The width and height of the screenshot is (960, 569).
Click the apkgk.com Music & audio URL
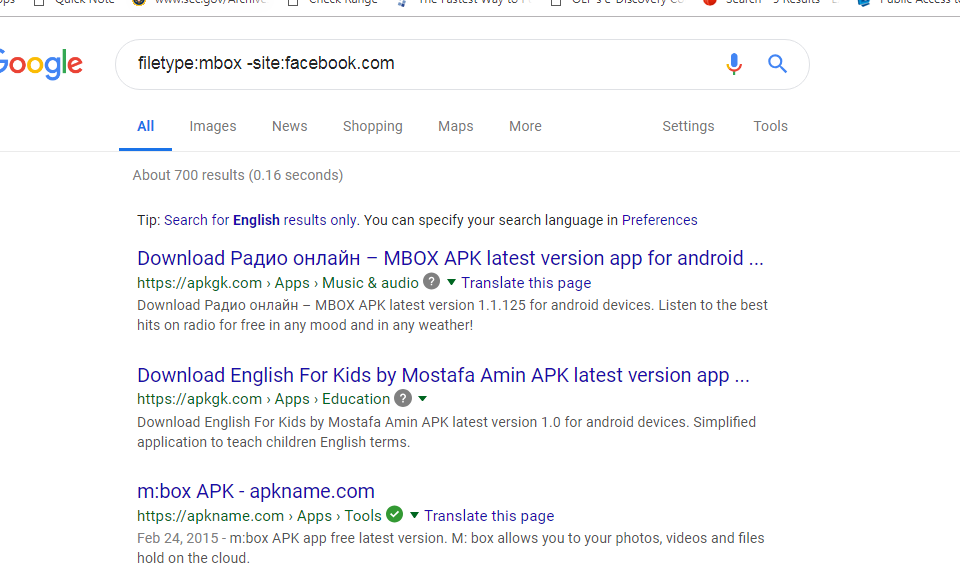coord(278,283)
